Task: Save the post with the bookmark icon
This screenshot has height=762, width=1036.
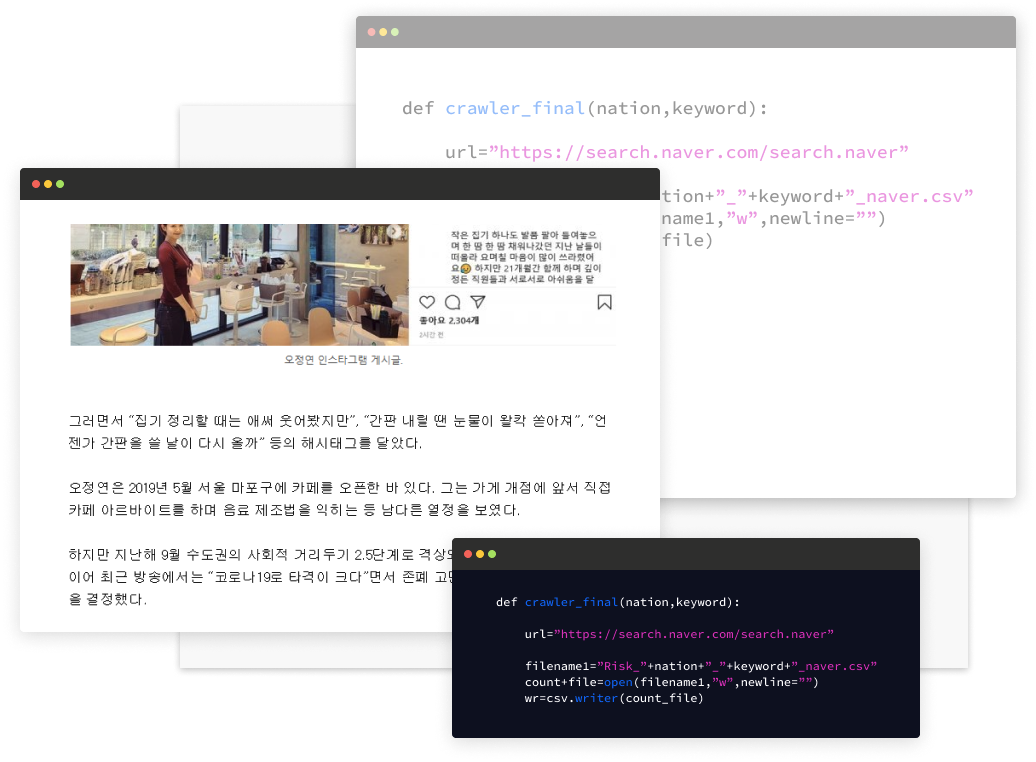Action: tap(605, 302)
